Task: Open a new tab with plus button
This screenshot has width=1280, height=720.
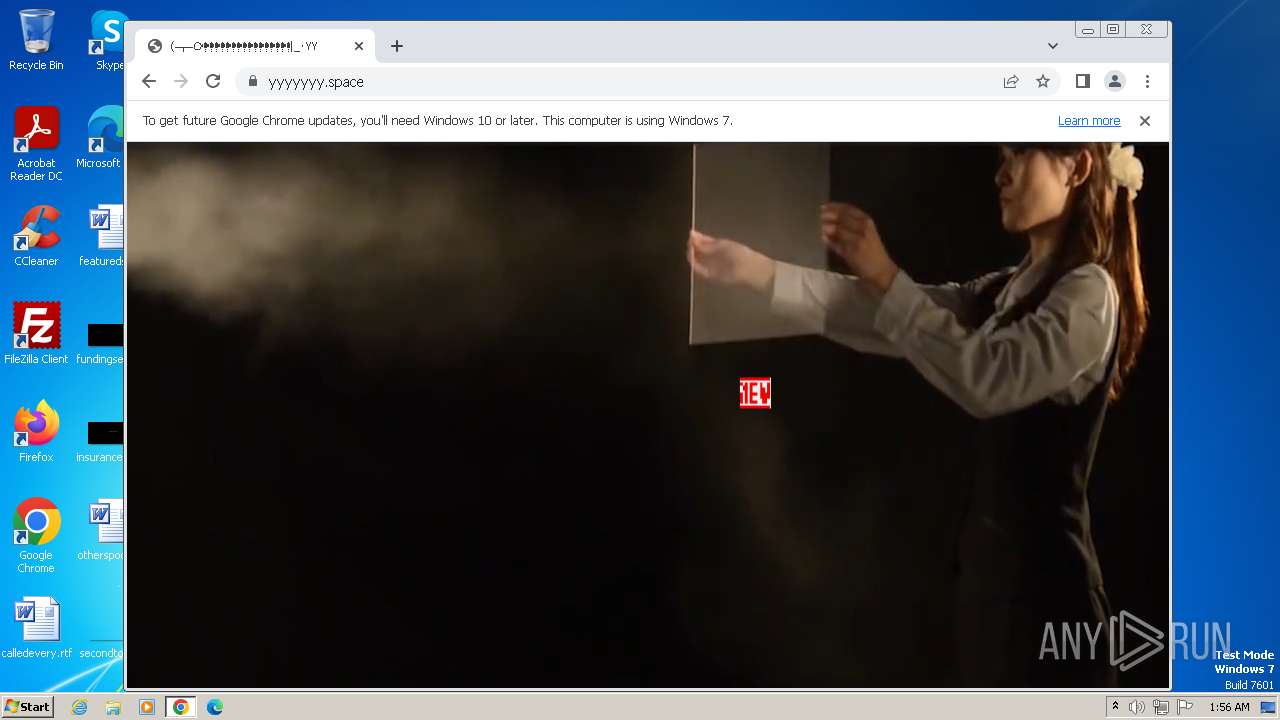Action: point(397,46)
